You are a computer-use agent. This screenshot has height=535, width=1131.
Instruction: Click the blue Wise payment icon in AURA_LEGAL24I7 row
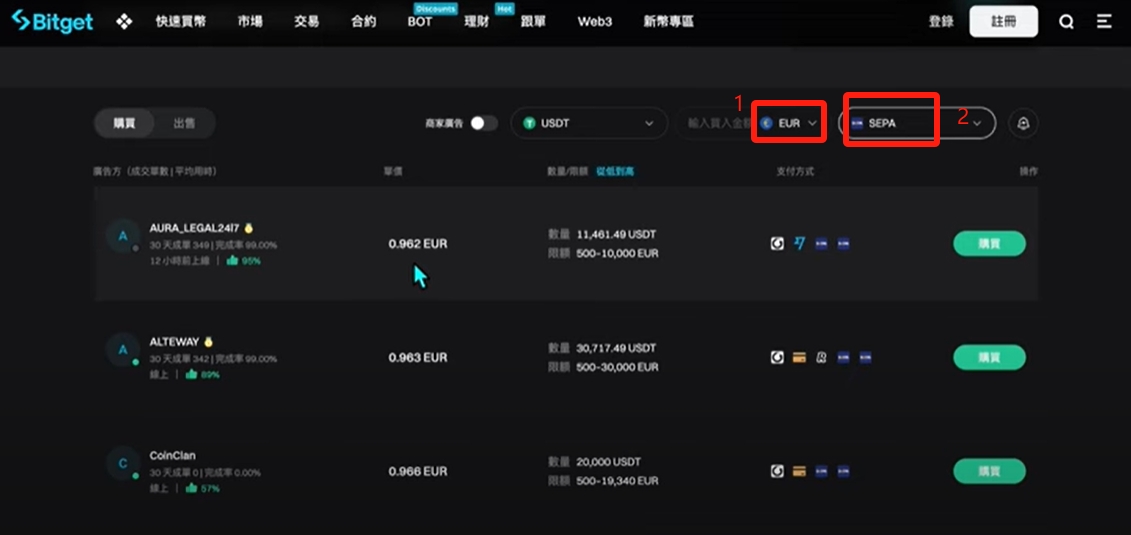tap(798, 244)
